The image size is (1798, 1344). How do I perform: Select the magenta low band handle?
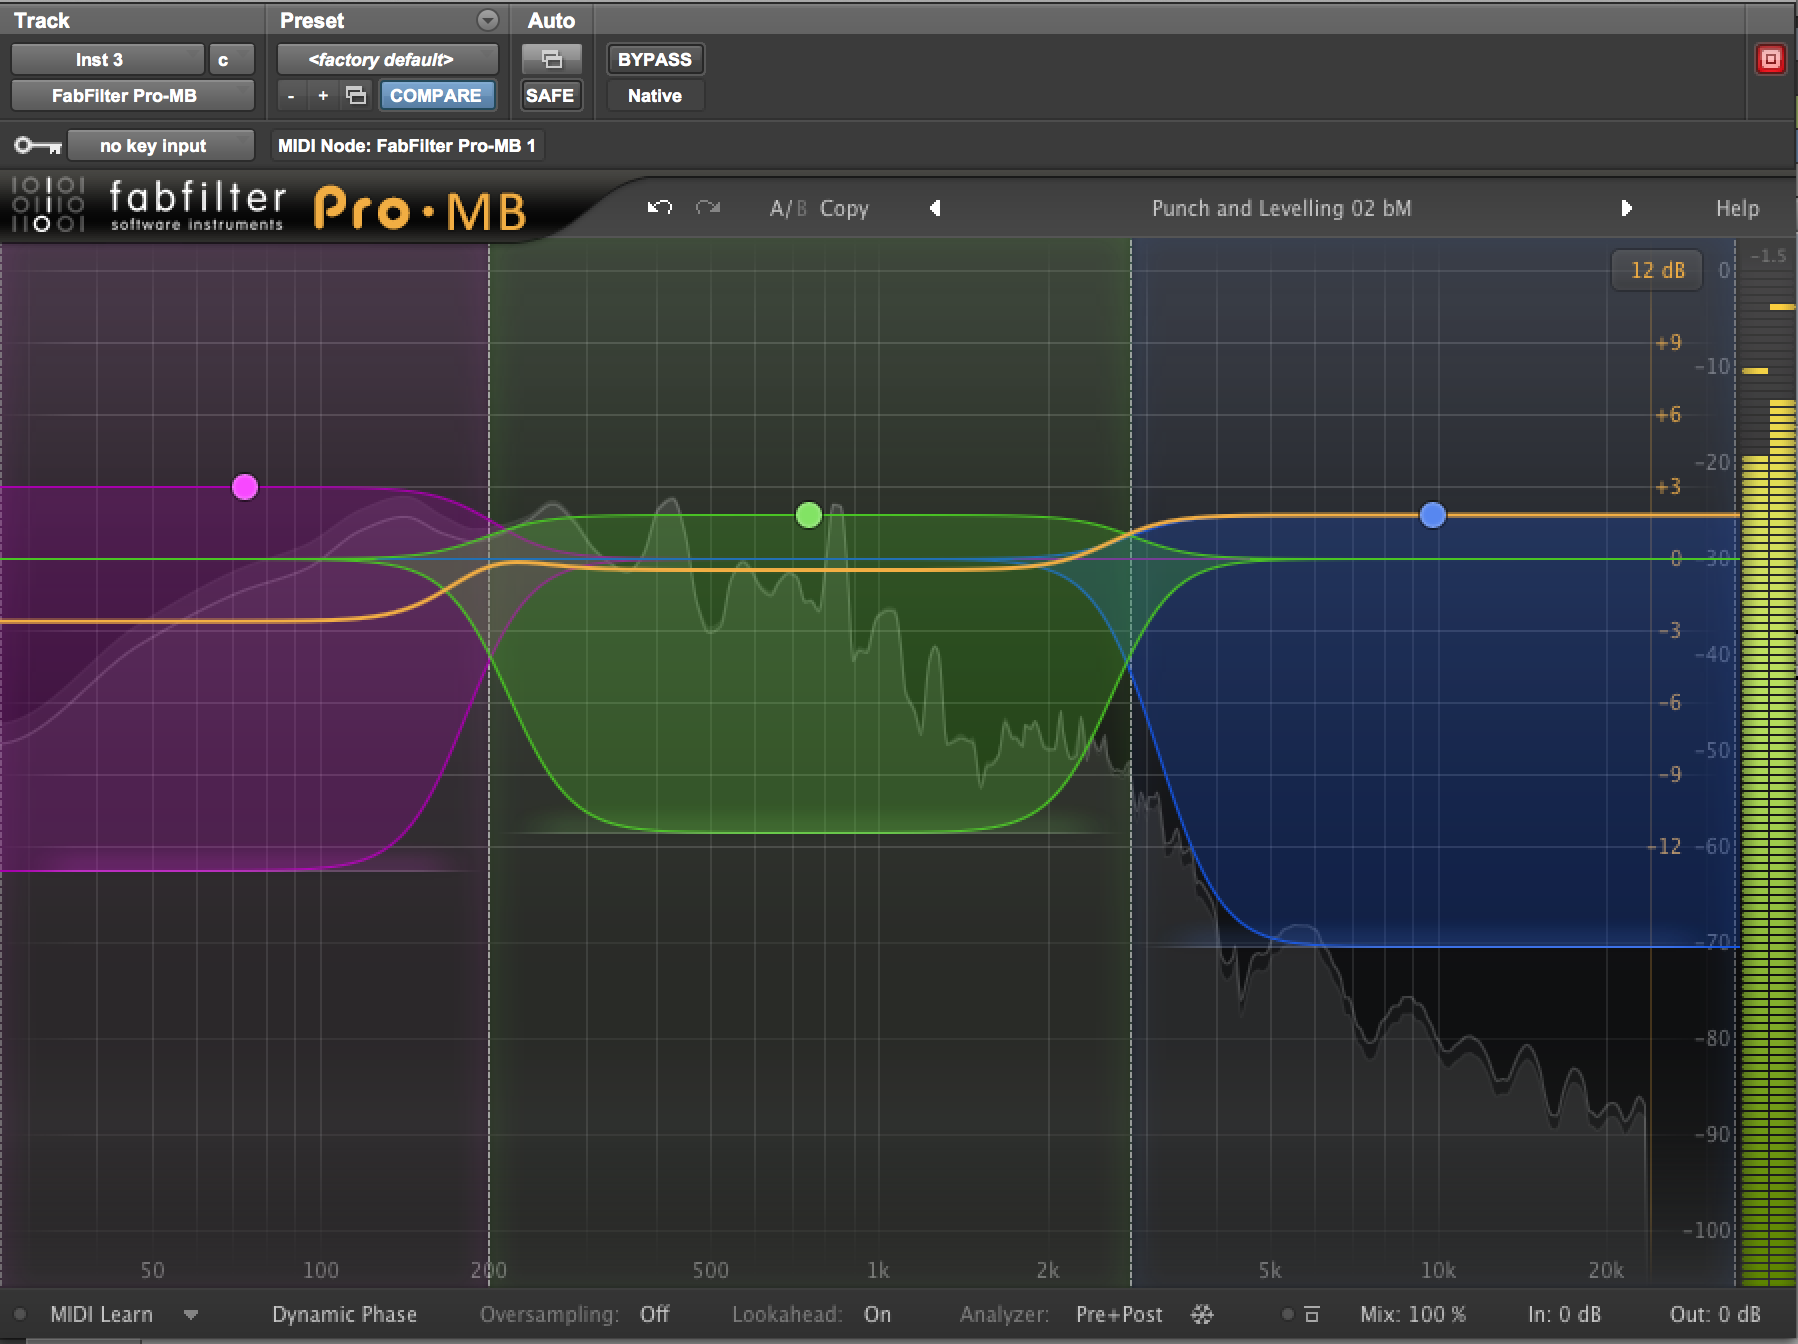tap(245, 487)
